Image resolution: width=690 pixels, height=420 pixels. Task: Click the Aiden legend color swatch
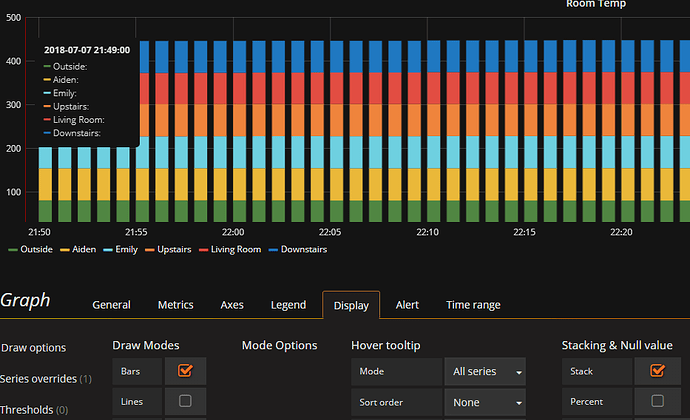click(65, 250)
